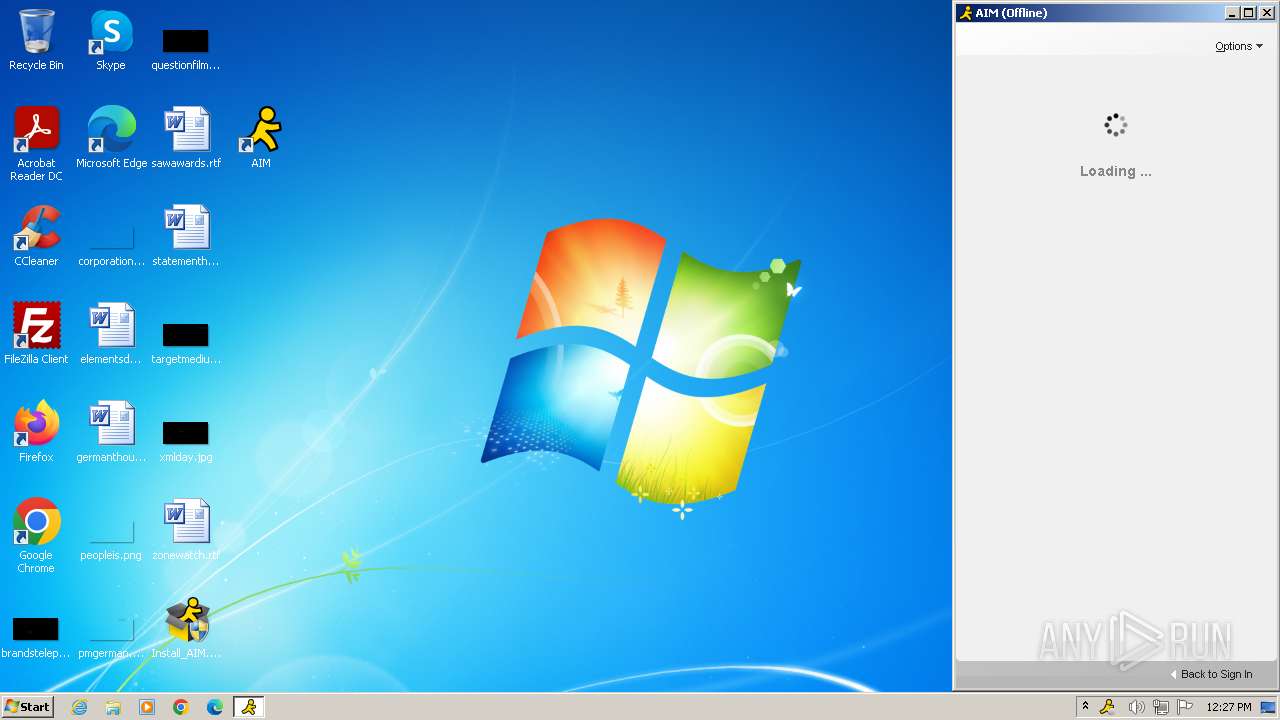Select the germanthou document icon

tap(111, 432)
